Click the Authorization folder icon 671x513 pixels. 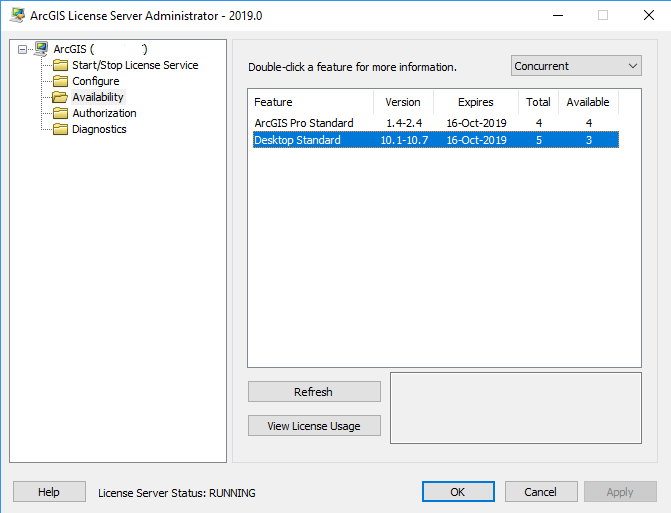(60, 113)
